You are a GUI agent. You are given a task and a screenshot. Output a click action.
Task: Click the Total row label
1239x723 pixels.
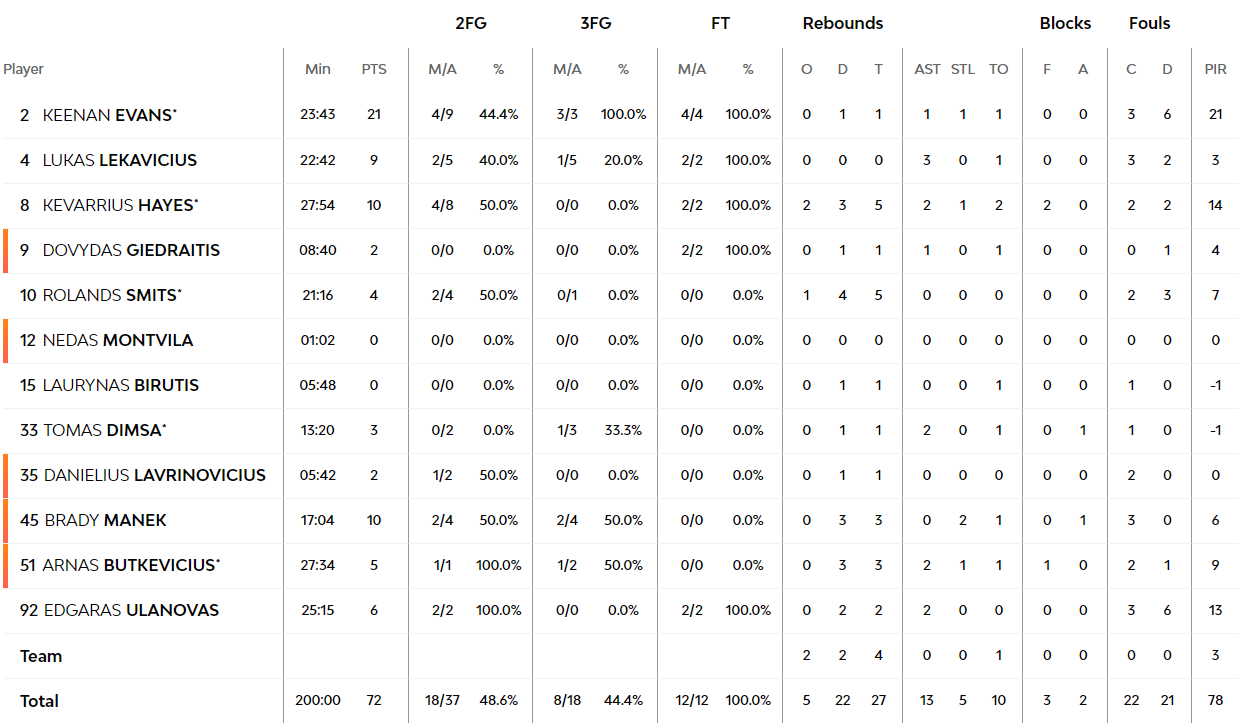tap(39, 701)
